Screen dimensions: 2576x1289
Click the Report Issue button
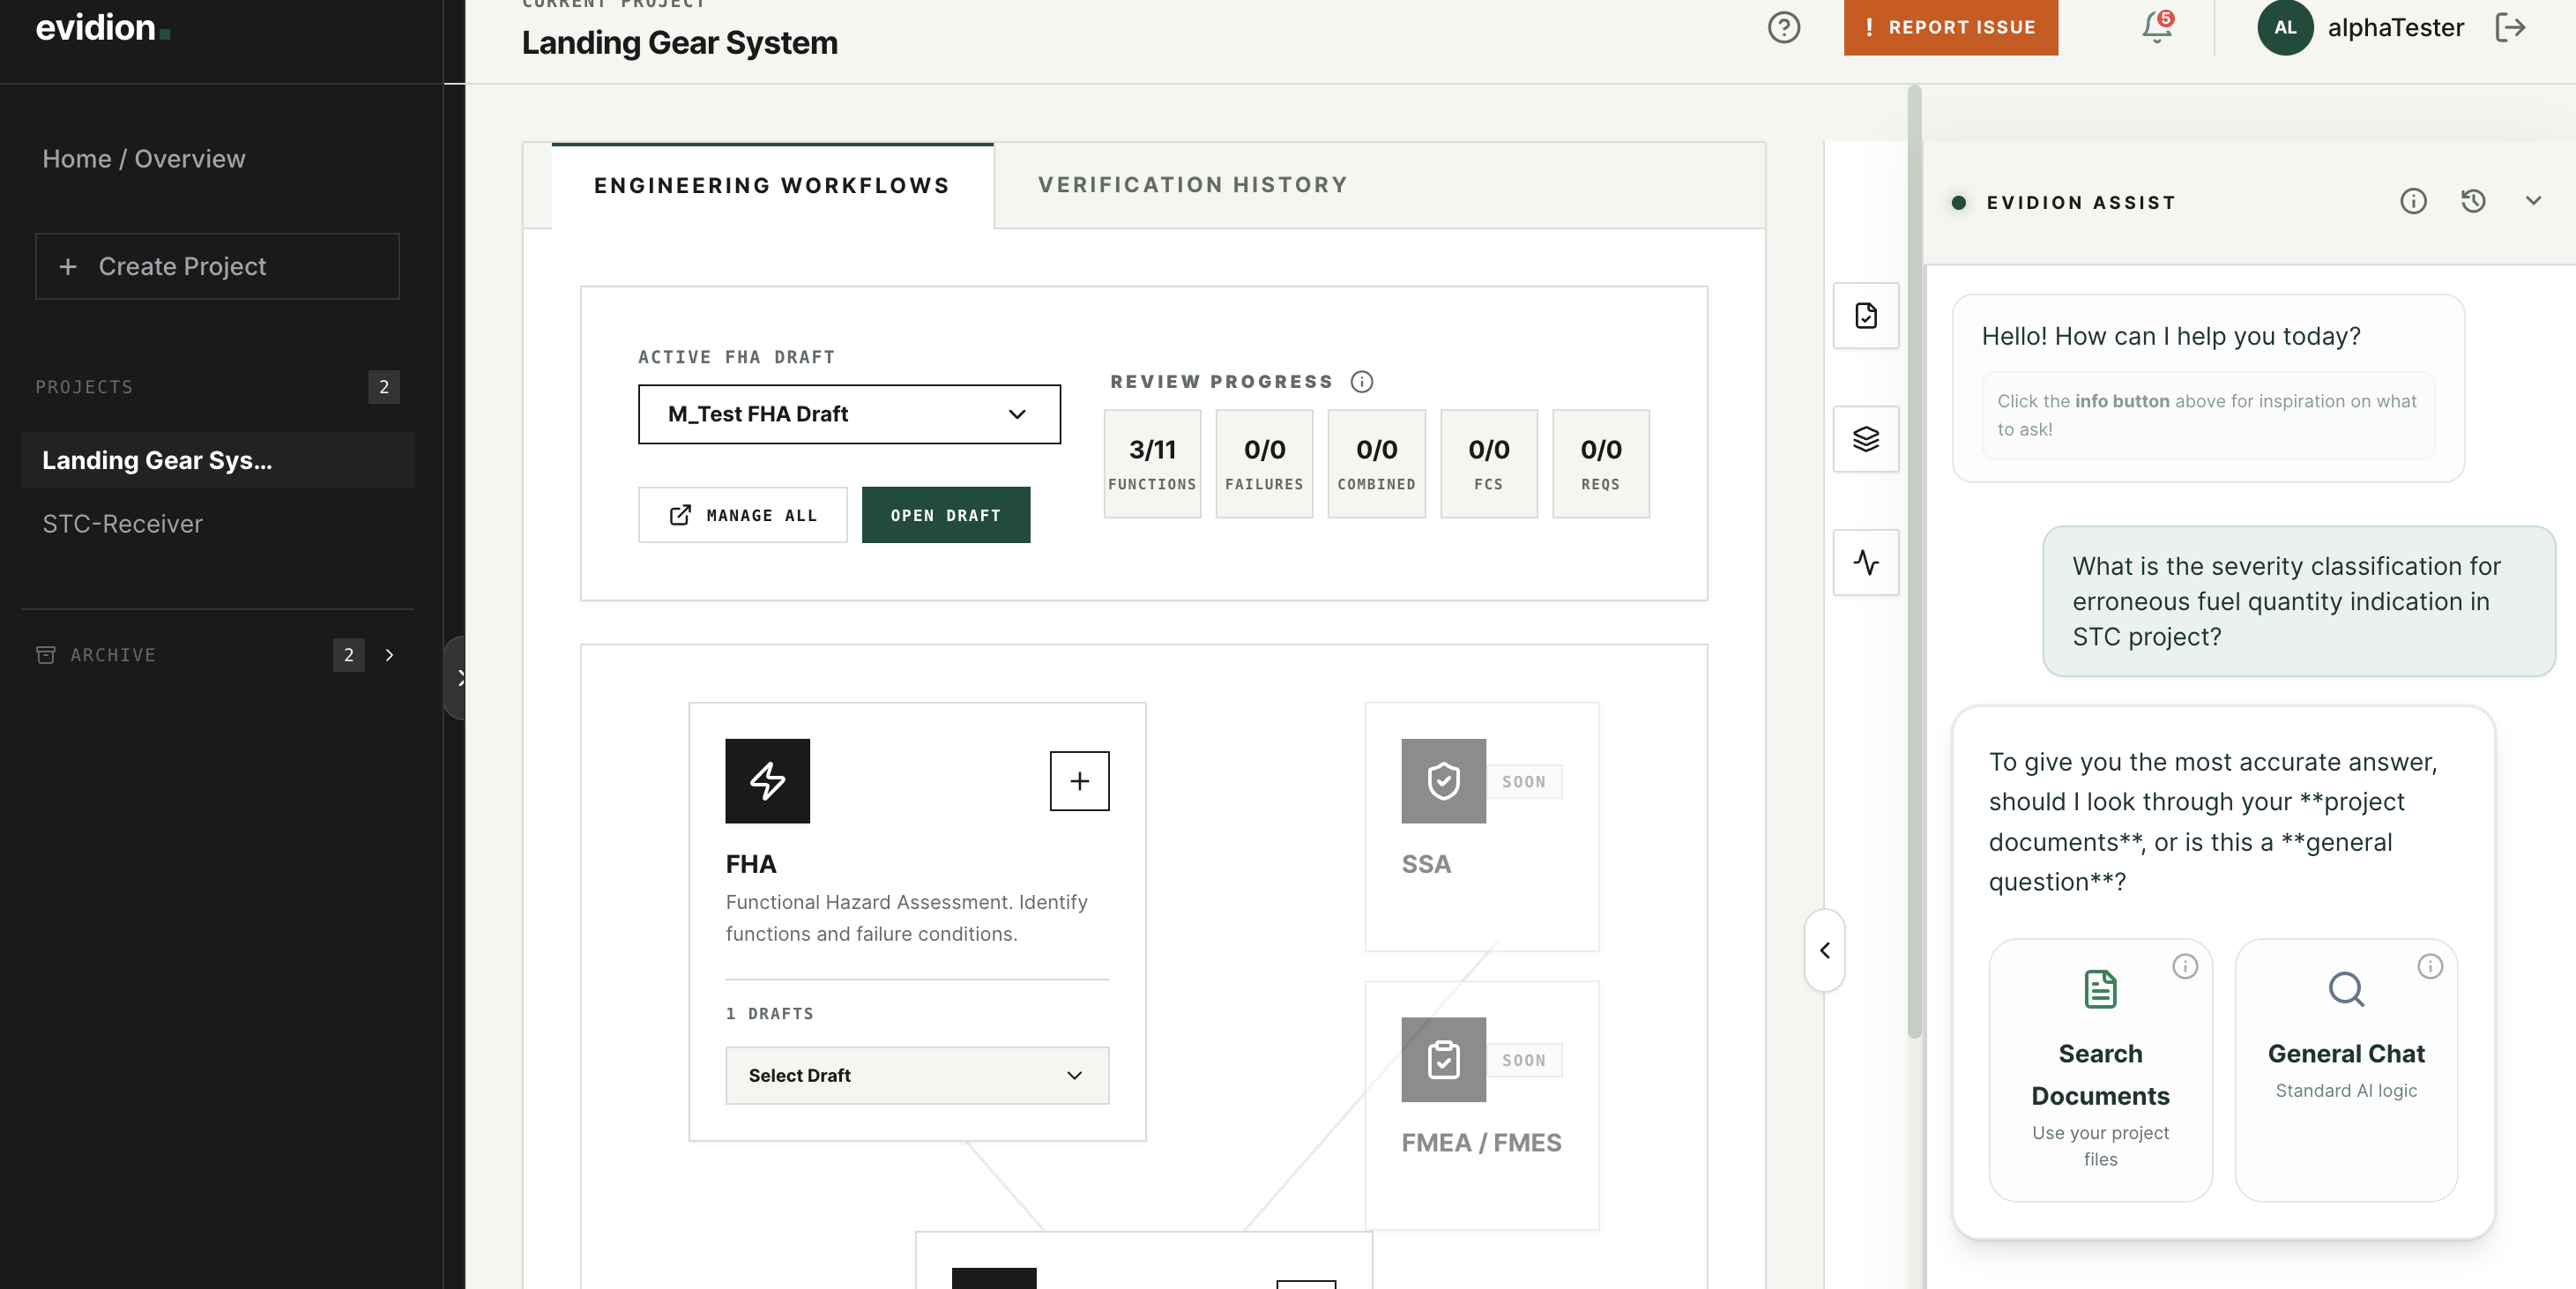point(1950,28)
